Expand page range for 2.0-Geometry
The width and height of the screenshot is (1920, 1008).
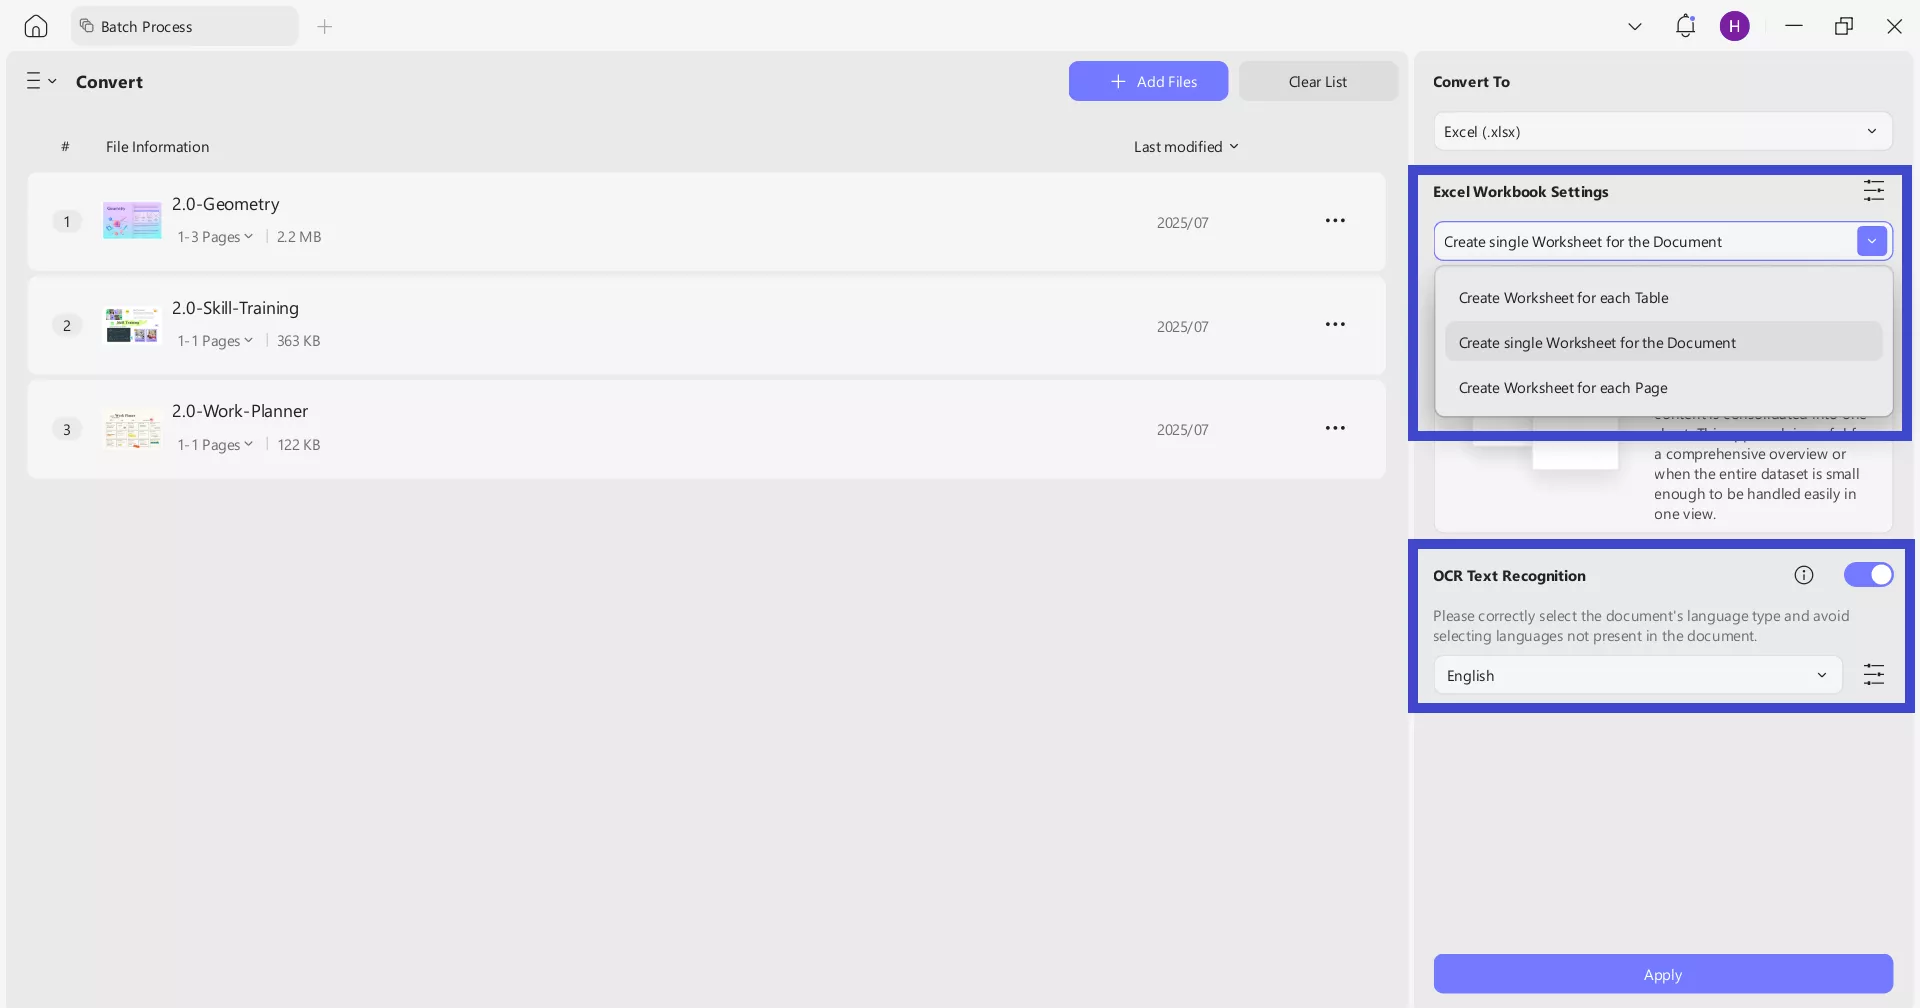pos(215,237)
